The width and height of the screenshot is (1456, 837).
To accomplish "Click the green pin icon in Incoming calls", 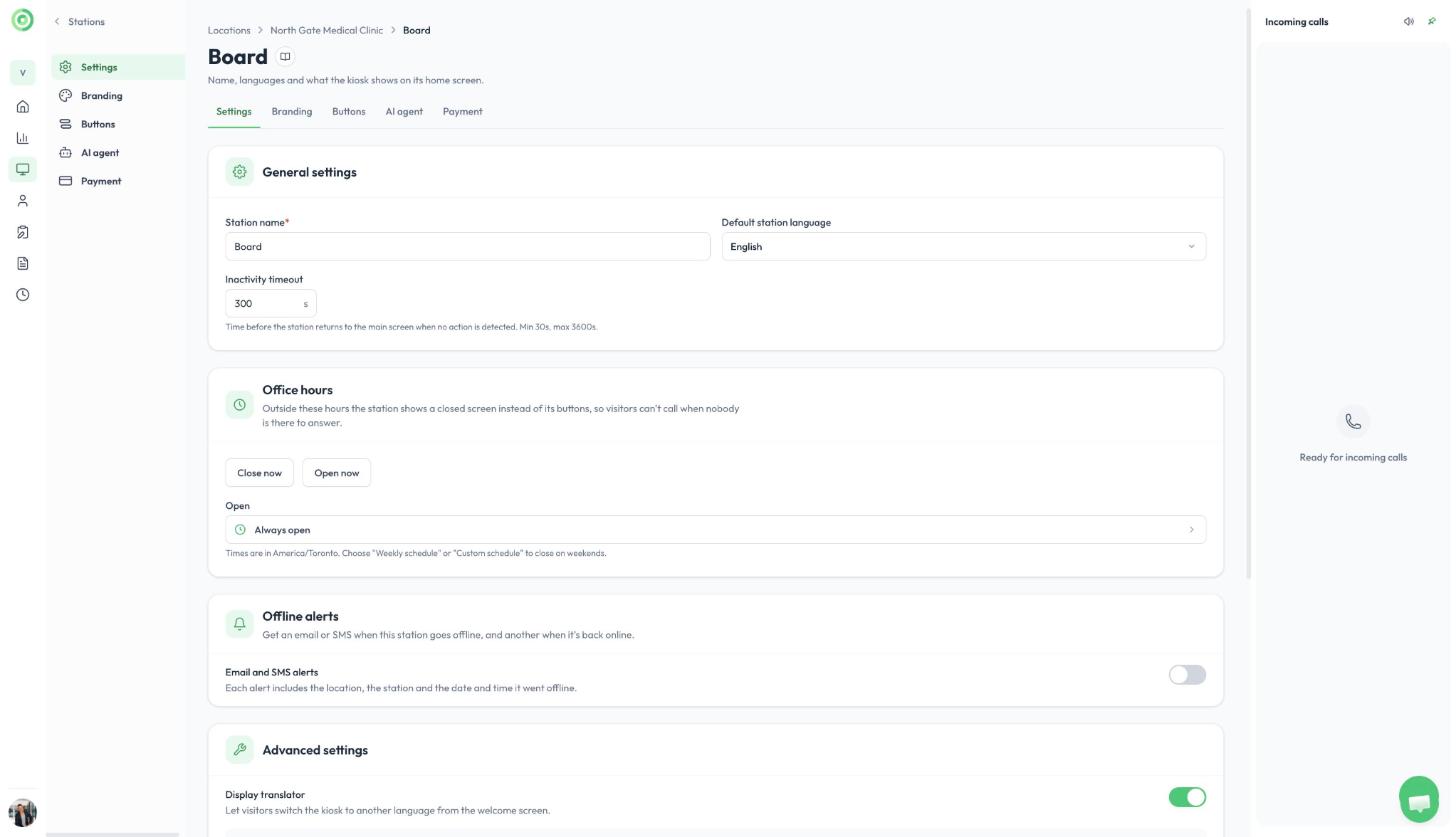I will coord(1432,22).
